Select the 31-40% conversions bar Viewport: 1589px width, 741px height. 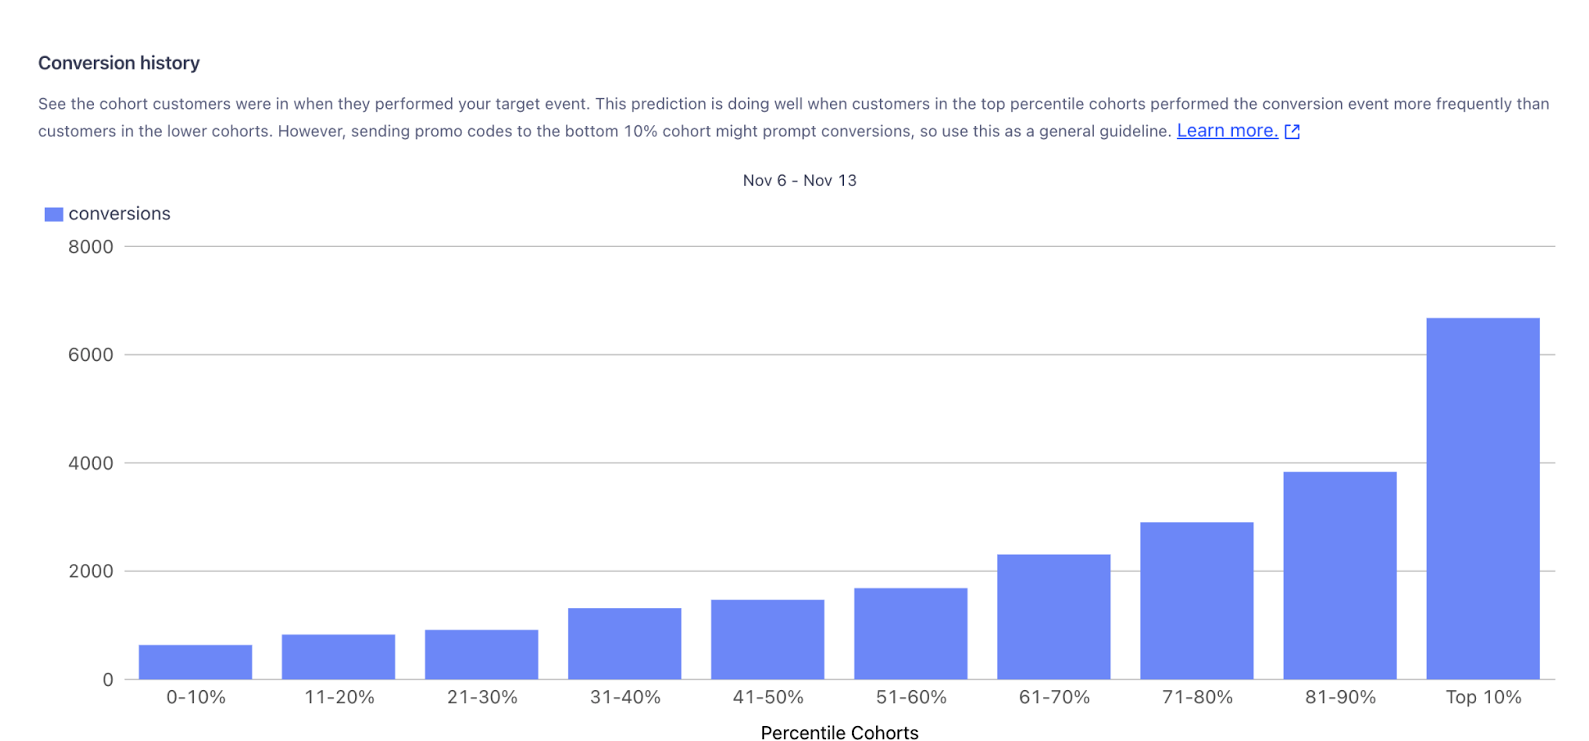coord(624,643)
